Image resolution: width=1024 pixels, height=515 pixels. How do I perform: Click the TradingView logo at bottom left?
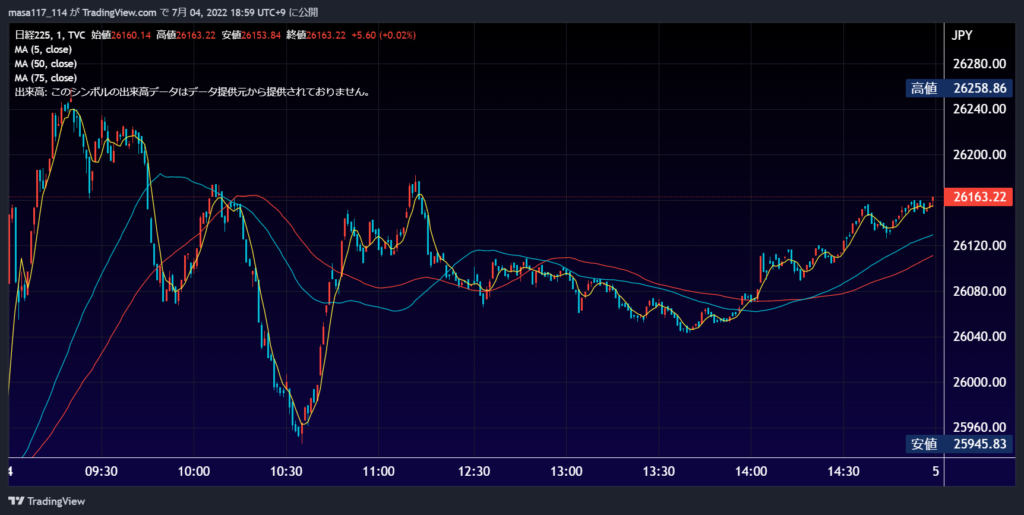[x=47, y=501]
